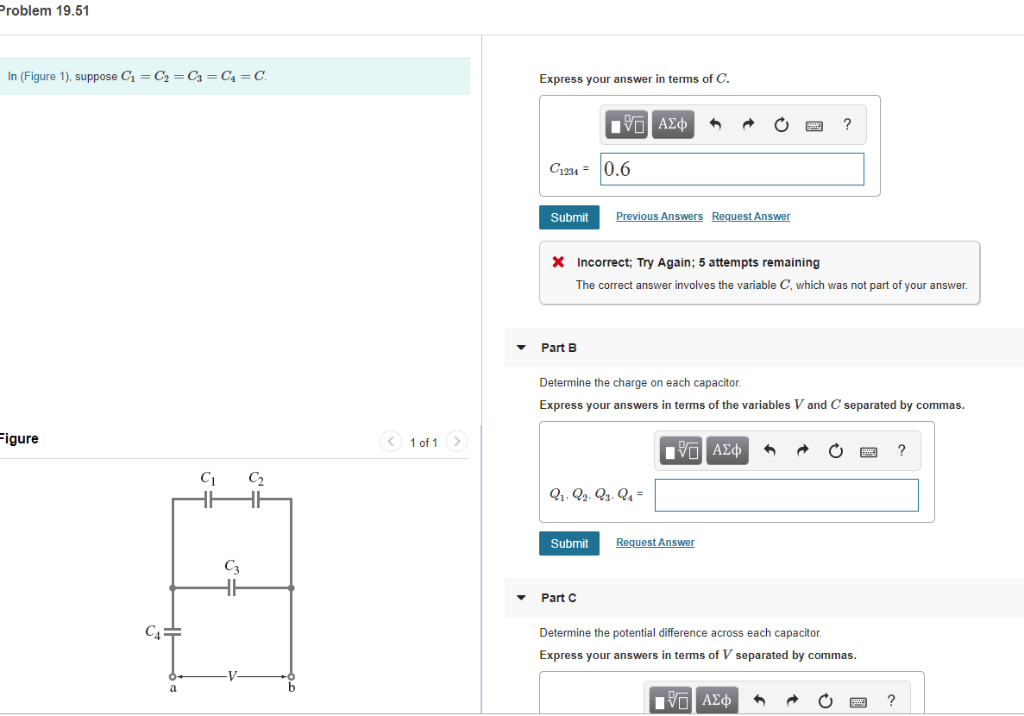Collapse the Part C section
The height and width of the screenshot is (716, 1024).
pos(521,597)
